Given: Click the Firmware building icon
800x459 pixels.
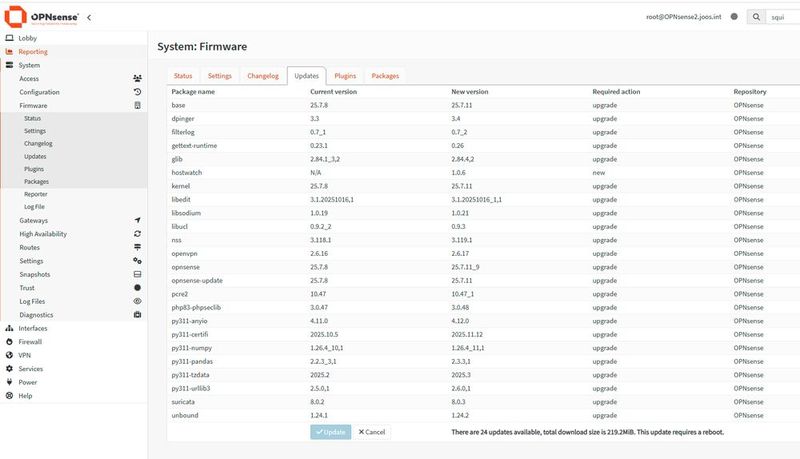Looking at the screenshot, I should tap(137, 105).
